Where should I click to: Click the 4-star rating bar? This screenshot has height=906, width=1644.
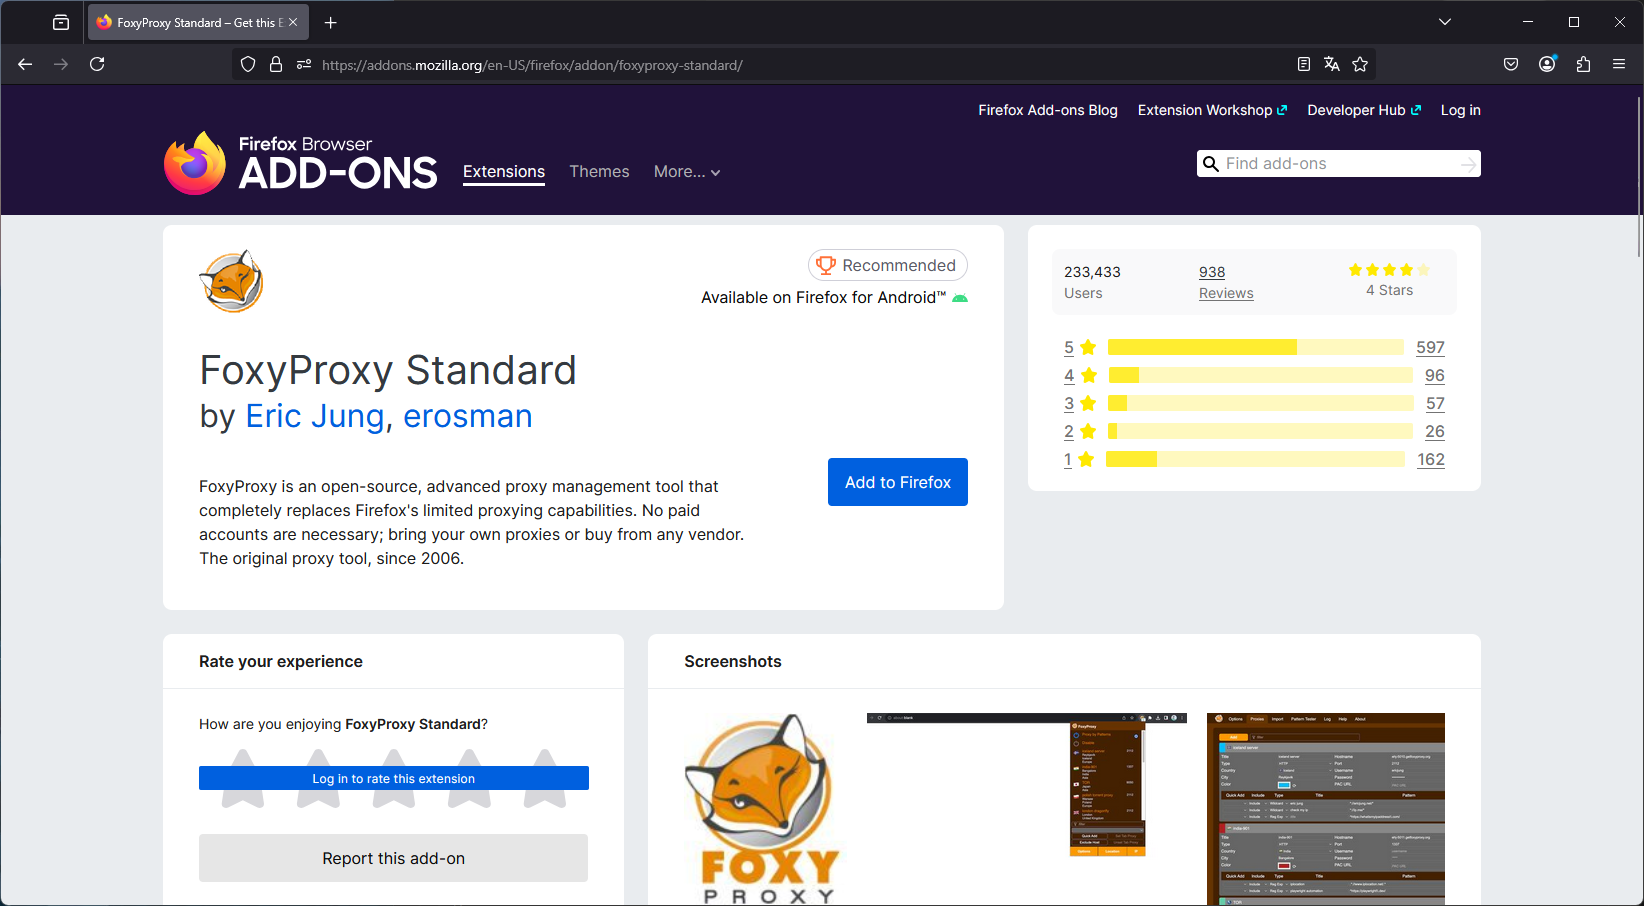pyautogui.click(x=1260, y=375)
